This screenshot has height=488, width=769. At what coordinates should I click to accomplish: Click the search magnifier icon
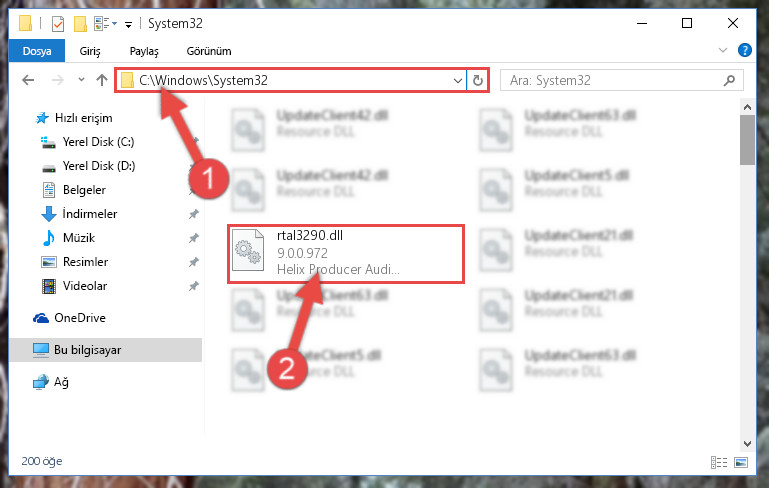tap(729, 80)
